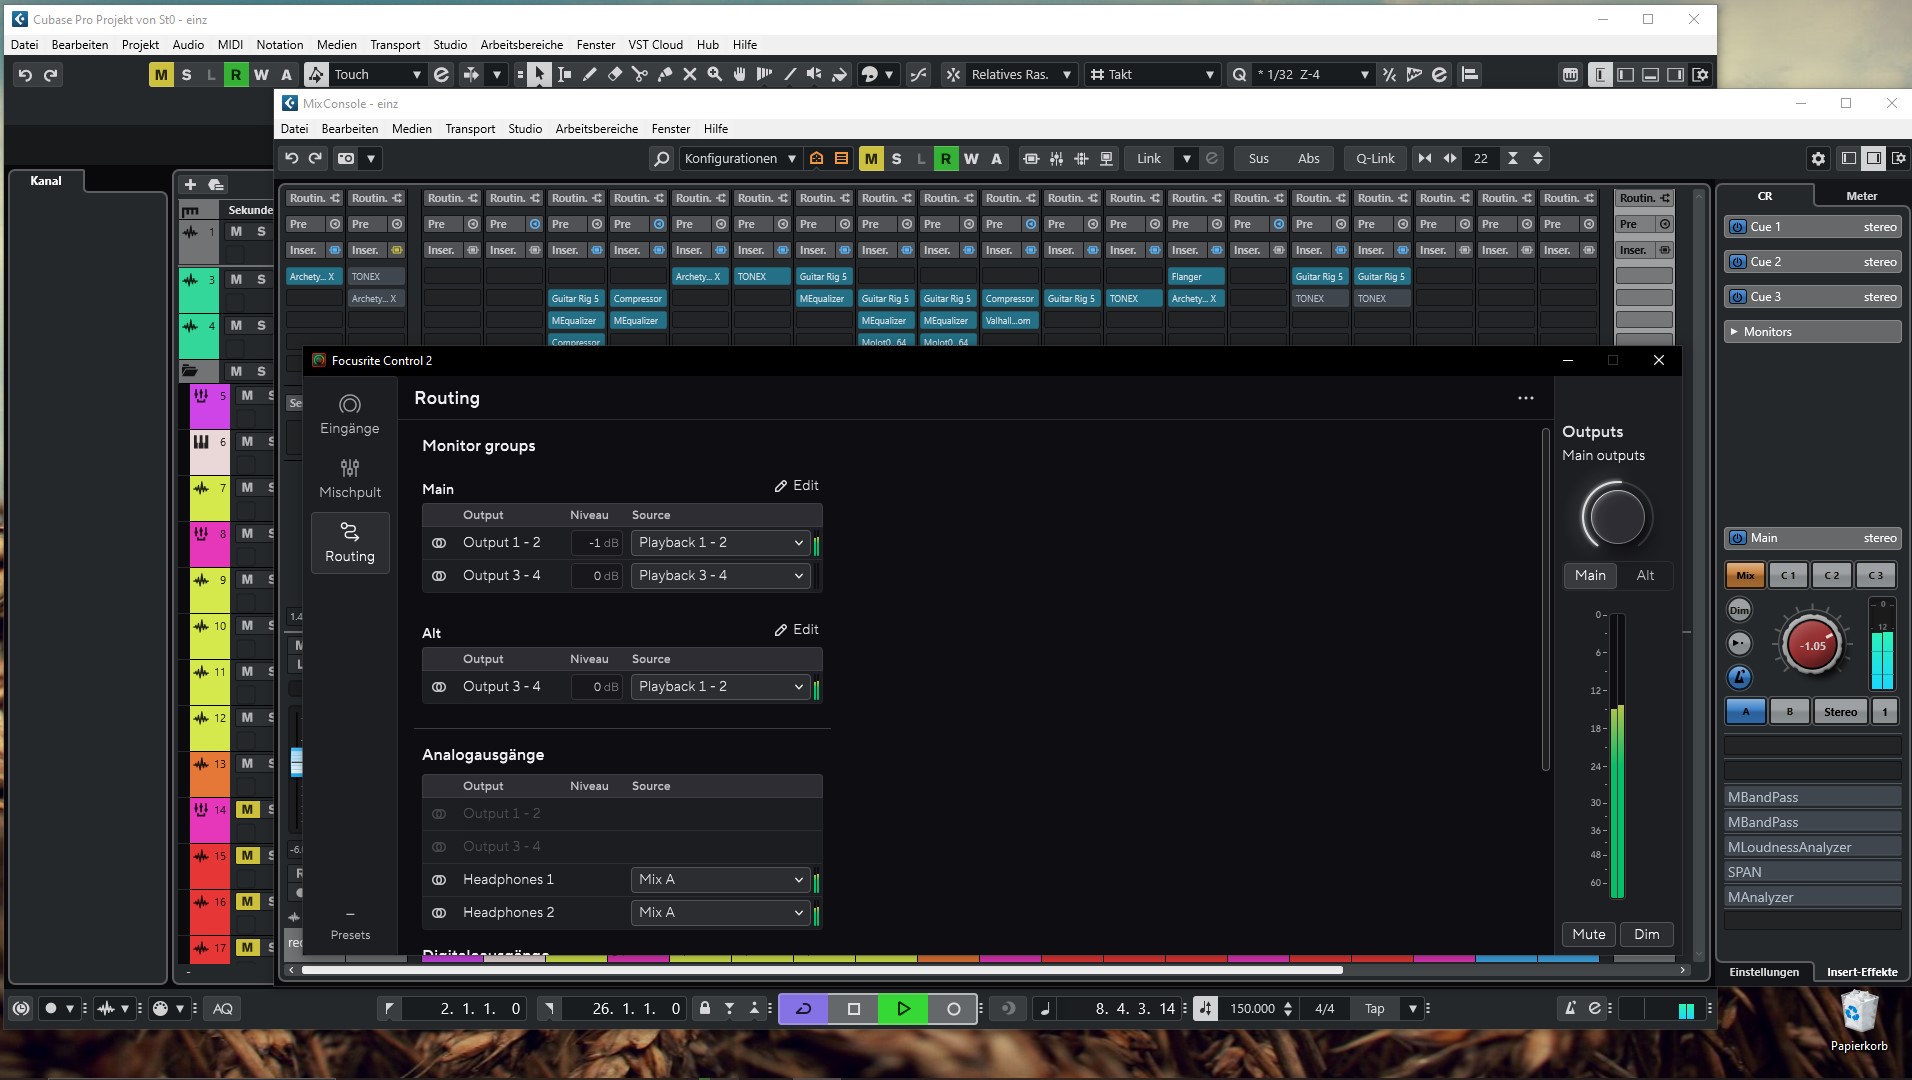Open Arbeitsbereiche menu in Cubase project window
Viewport: 1912px width, 1080px height.
[521, 45]
